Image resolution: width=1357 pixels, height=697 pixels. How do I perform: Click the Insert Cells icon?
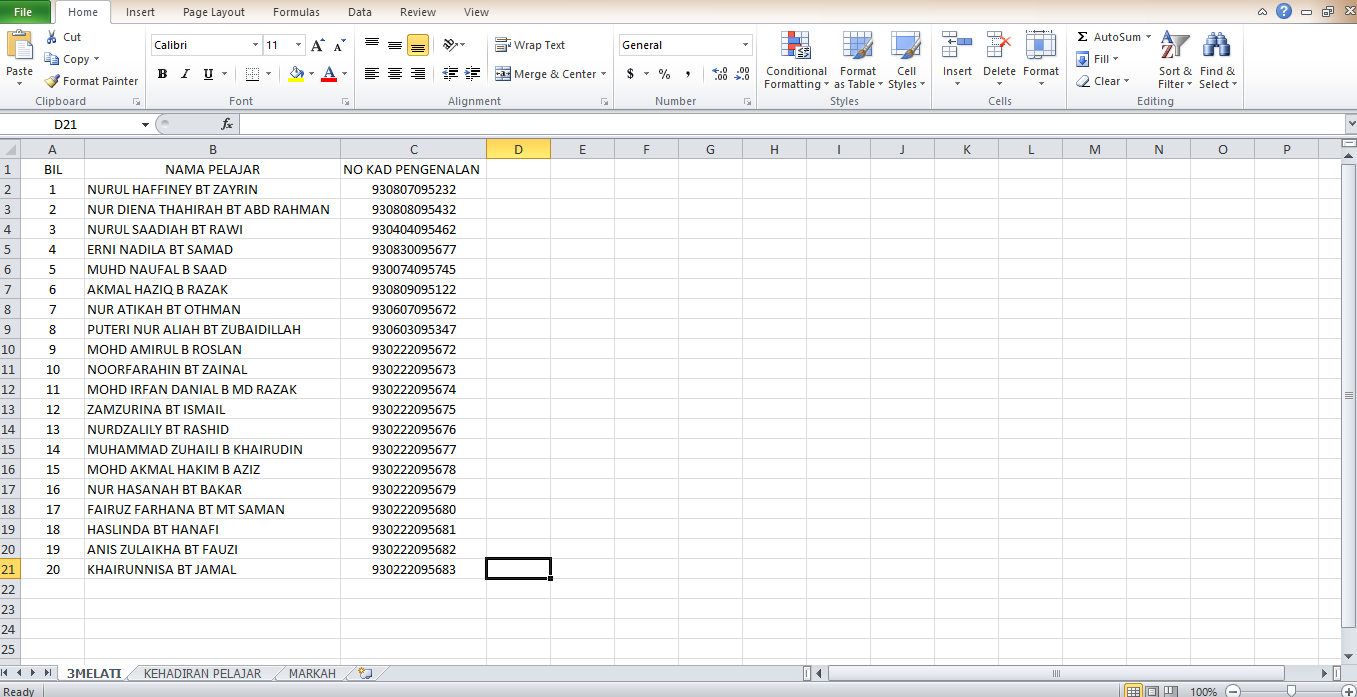957,46
